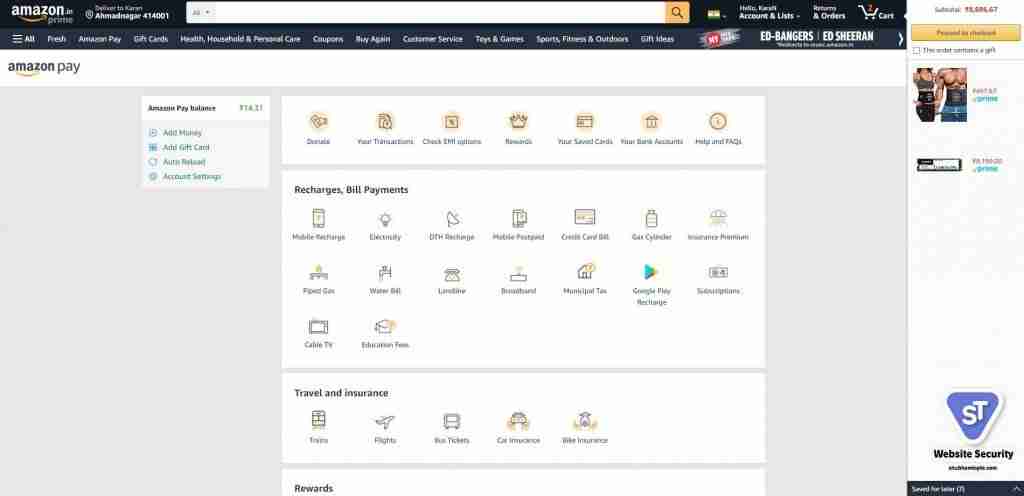Click Add Gift Card link

pos(186,147)
